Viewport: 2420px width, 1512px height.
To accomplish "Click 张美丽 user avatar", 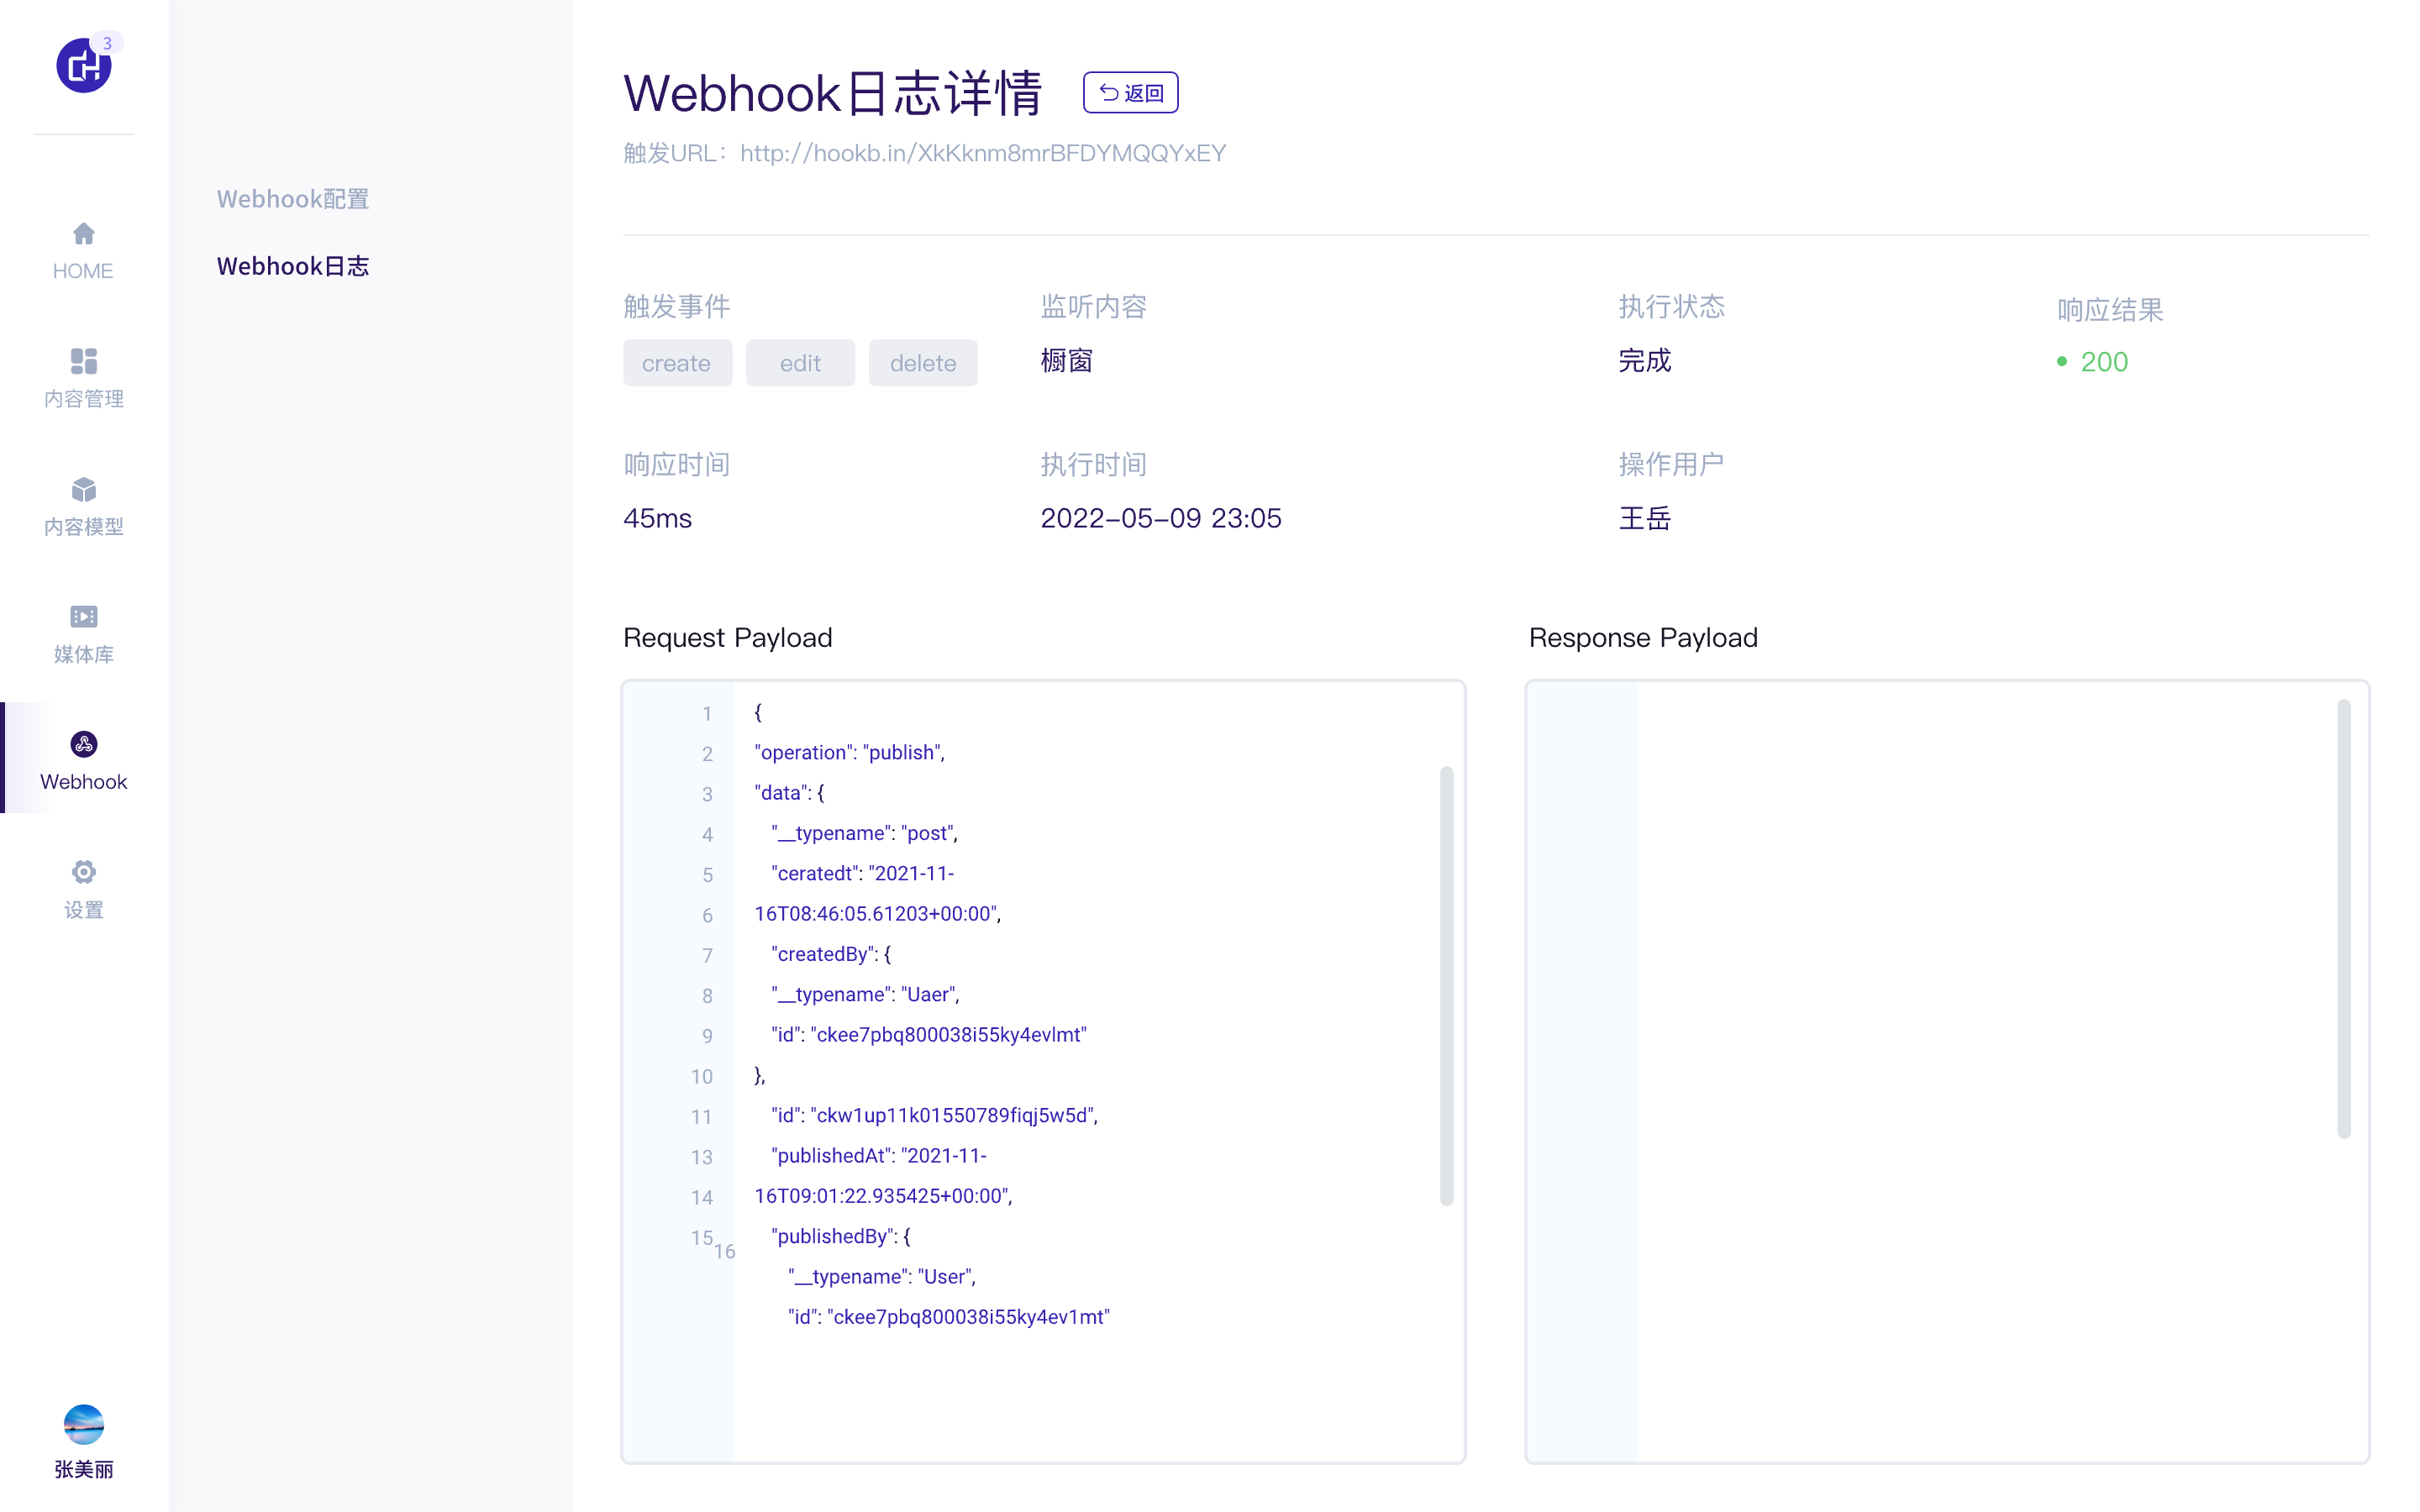I will (83, 1424).
